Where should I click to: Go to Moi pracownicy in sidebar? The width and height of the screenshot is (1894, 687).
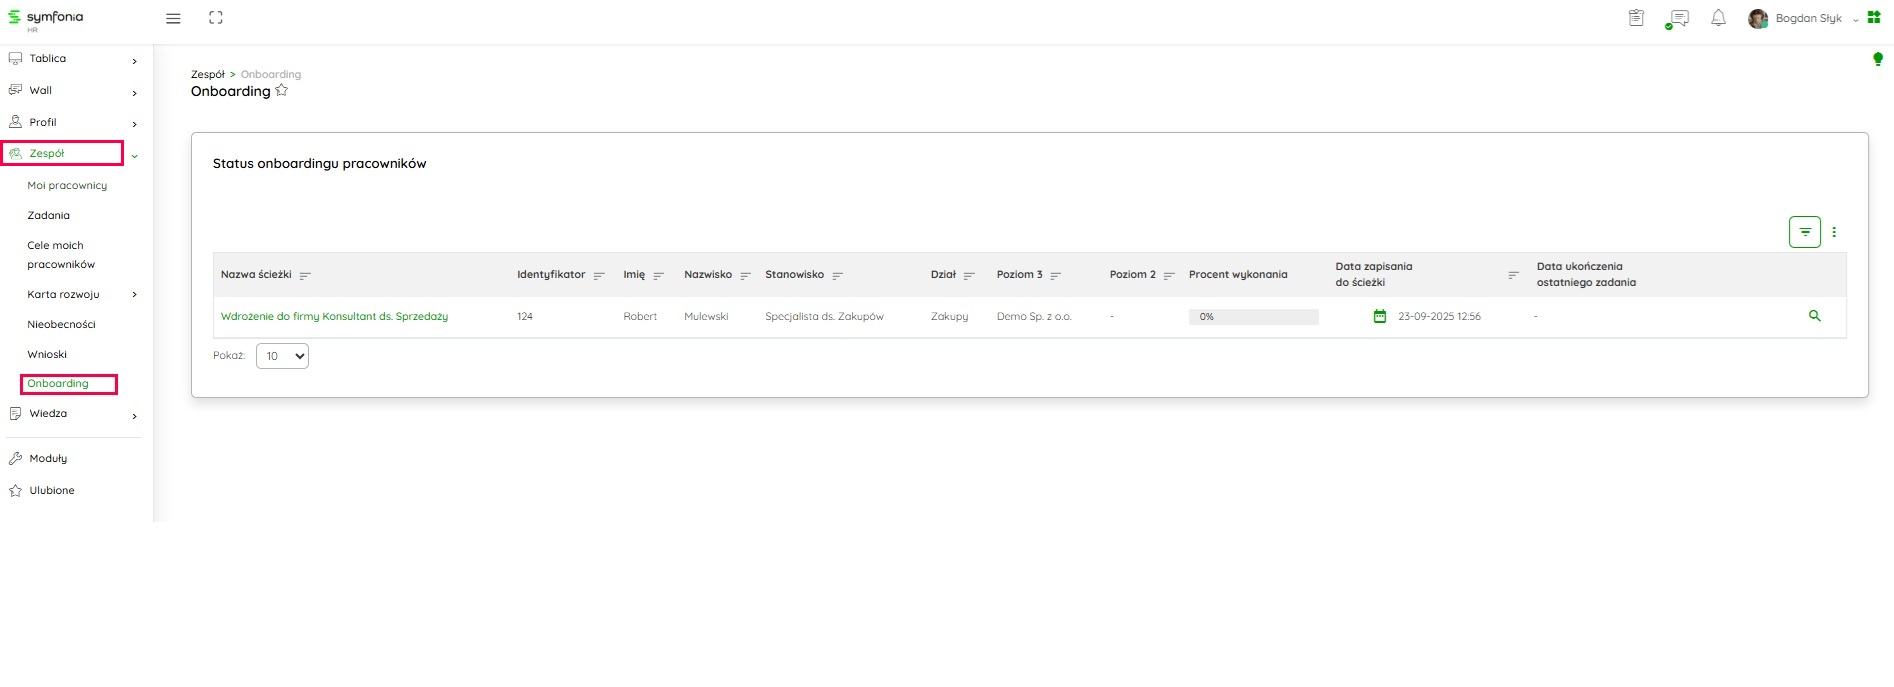pos(67,185)
